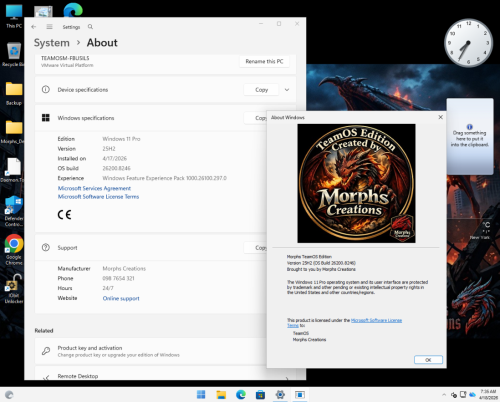Launch Microsoft Edge from the taskbar
500x402 pixels.
[x=241, y=395]
